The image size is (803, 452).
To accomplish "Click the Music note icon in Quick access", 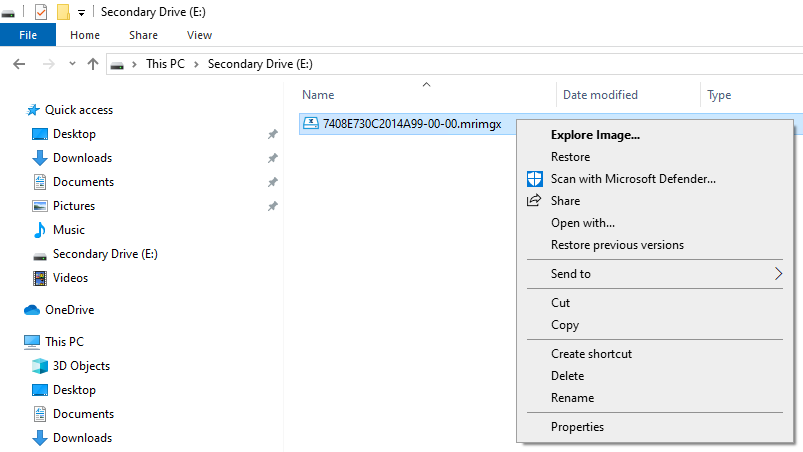I will coord(39,230).
